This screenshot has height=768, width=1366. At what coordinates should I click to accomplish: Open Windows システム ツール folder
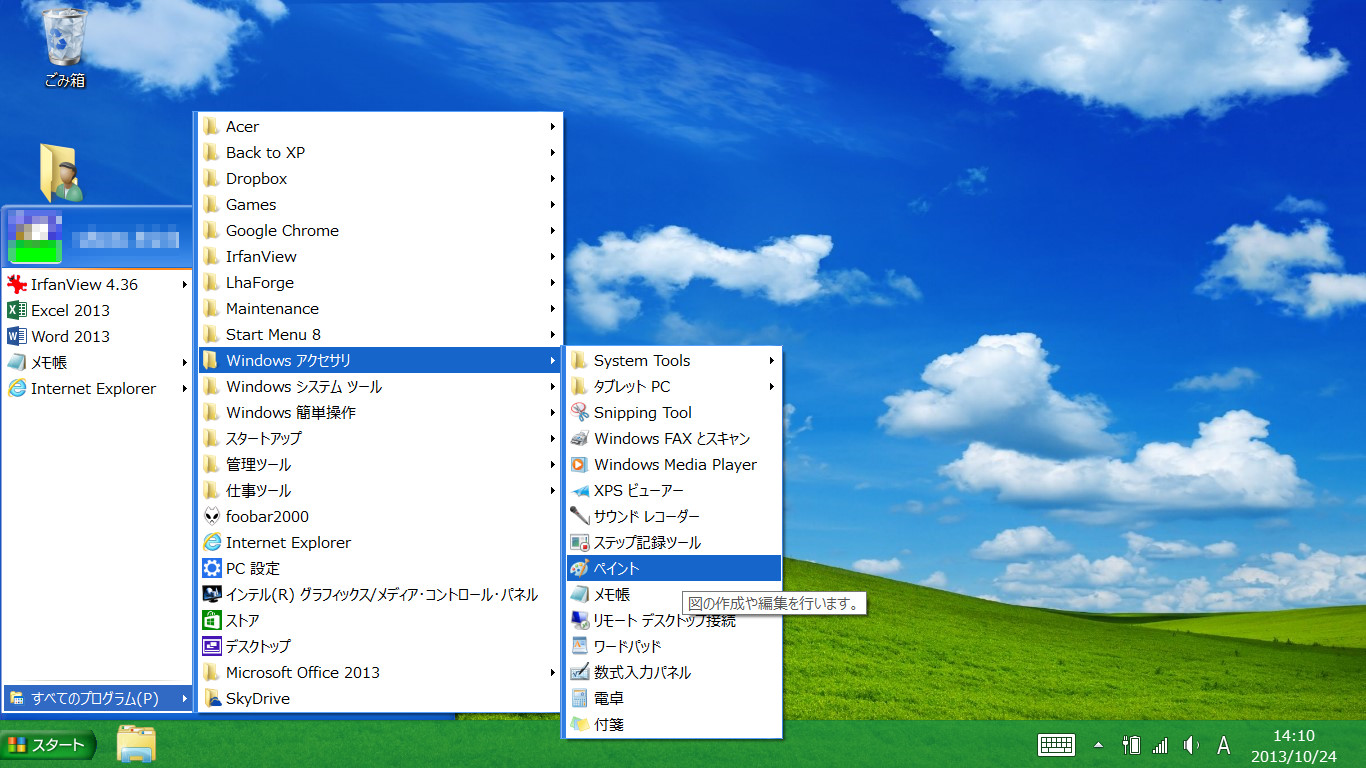pyautogui.click(x=380, y=386)
